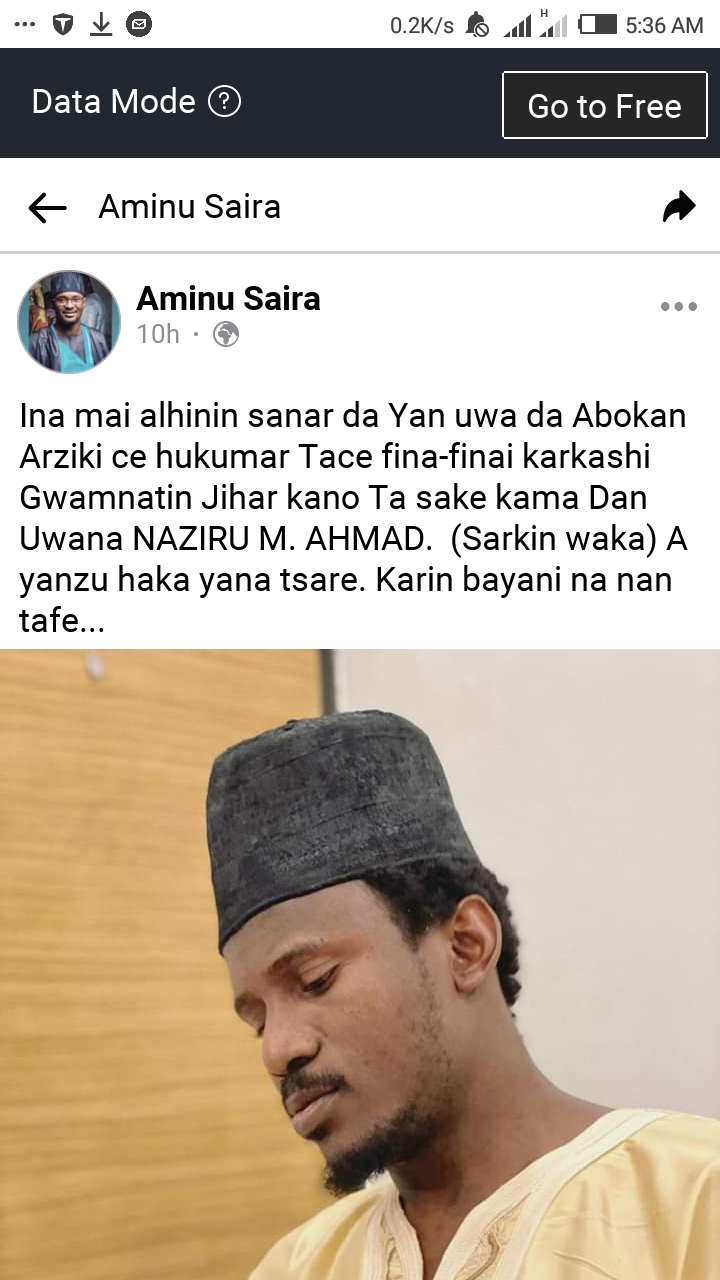Tap the 5:36 AM clock
The width and height of the screenshot is (720, 1280).
coord(665,25)
